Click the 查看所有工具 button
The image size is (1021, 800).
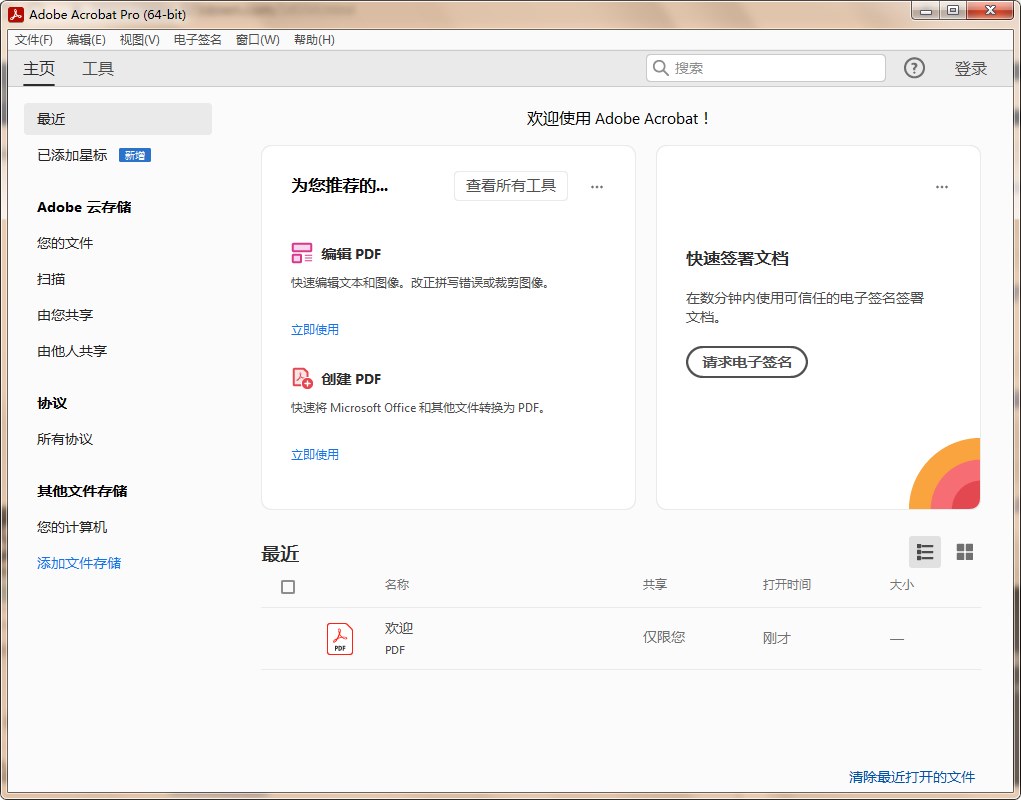(x=511, y=186)
